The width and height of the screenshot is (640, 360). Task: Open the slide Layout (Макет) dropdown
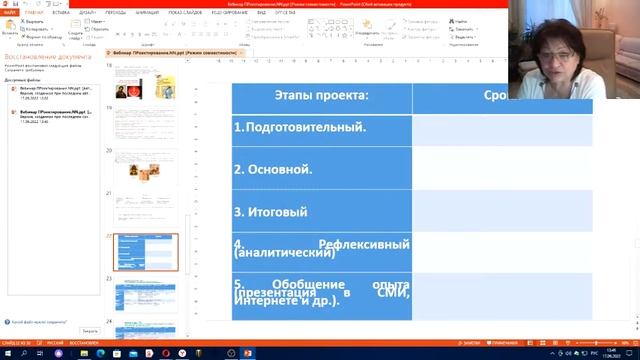coord(96,21)
